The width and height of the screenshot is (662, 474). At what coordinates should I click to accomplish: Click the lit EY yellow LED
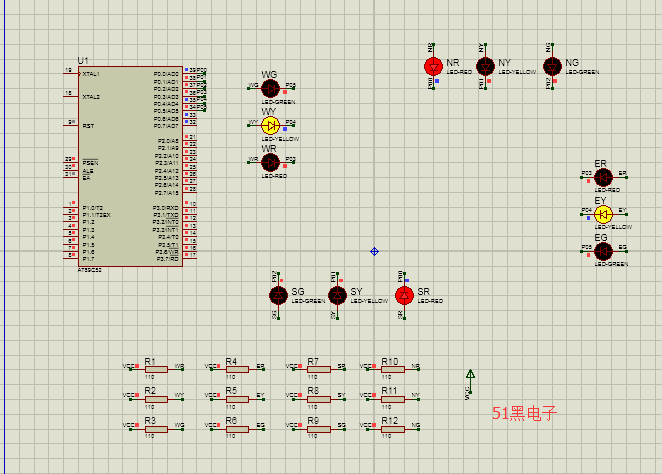tap(602, 214)
